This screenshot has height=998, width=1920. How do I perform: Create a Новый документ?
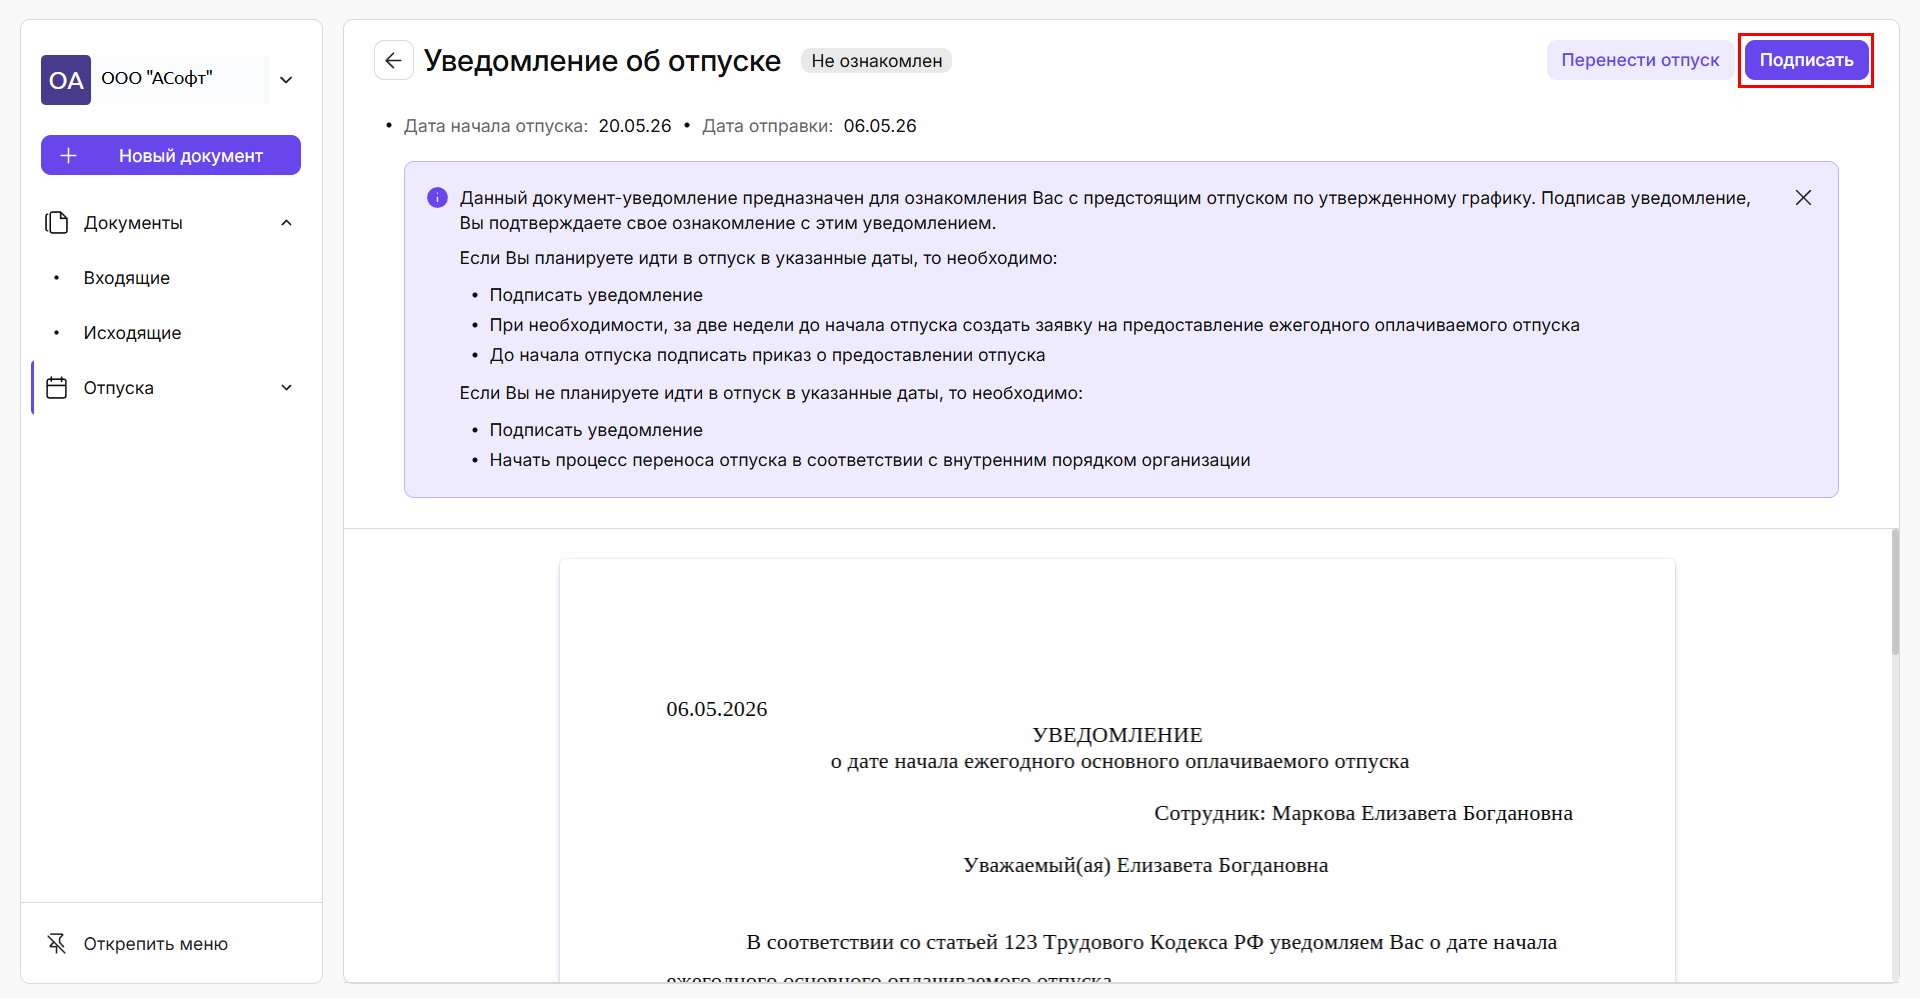click(x=171, y=155)
